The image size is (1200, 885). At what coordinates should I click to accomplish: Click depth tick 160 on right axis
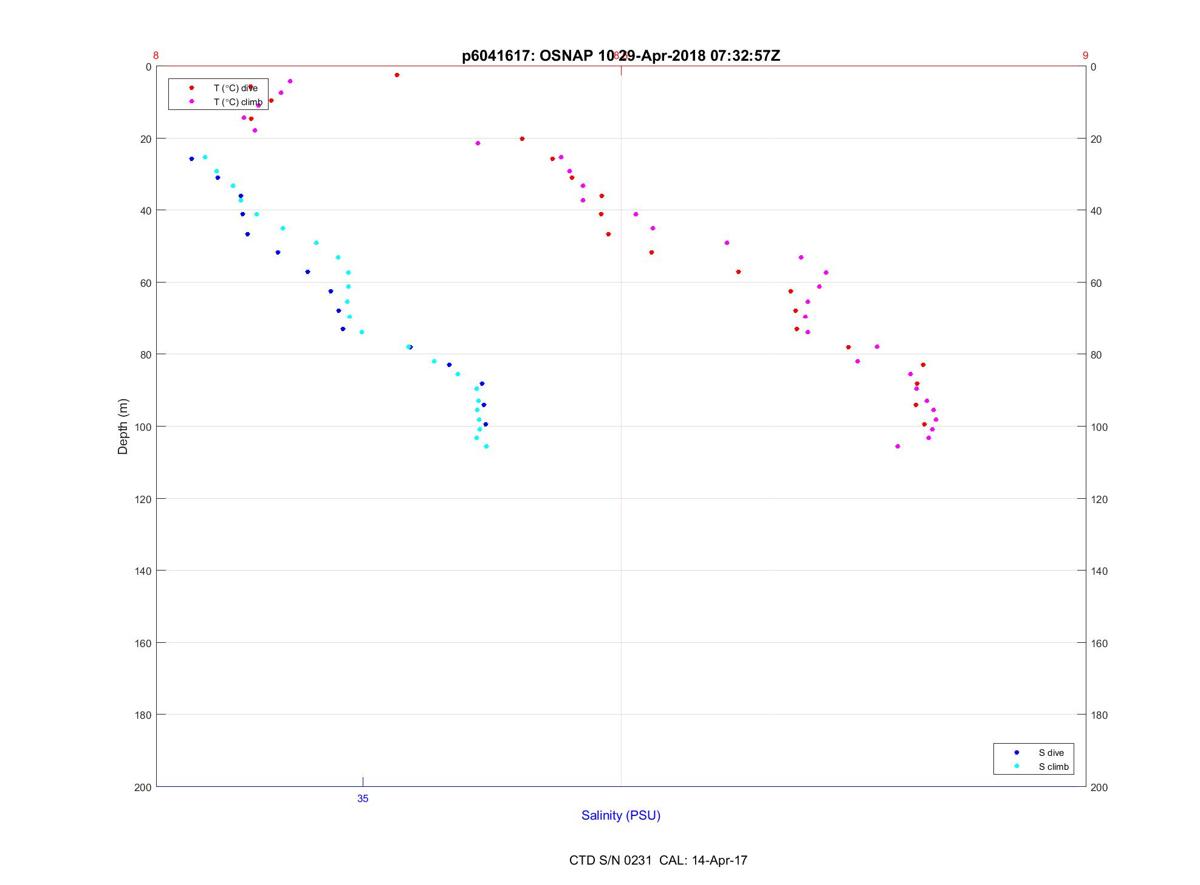point(1100,643)
